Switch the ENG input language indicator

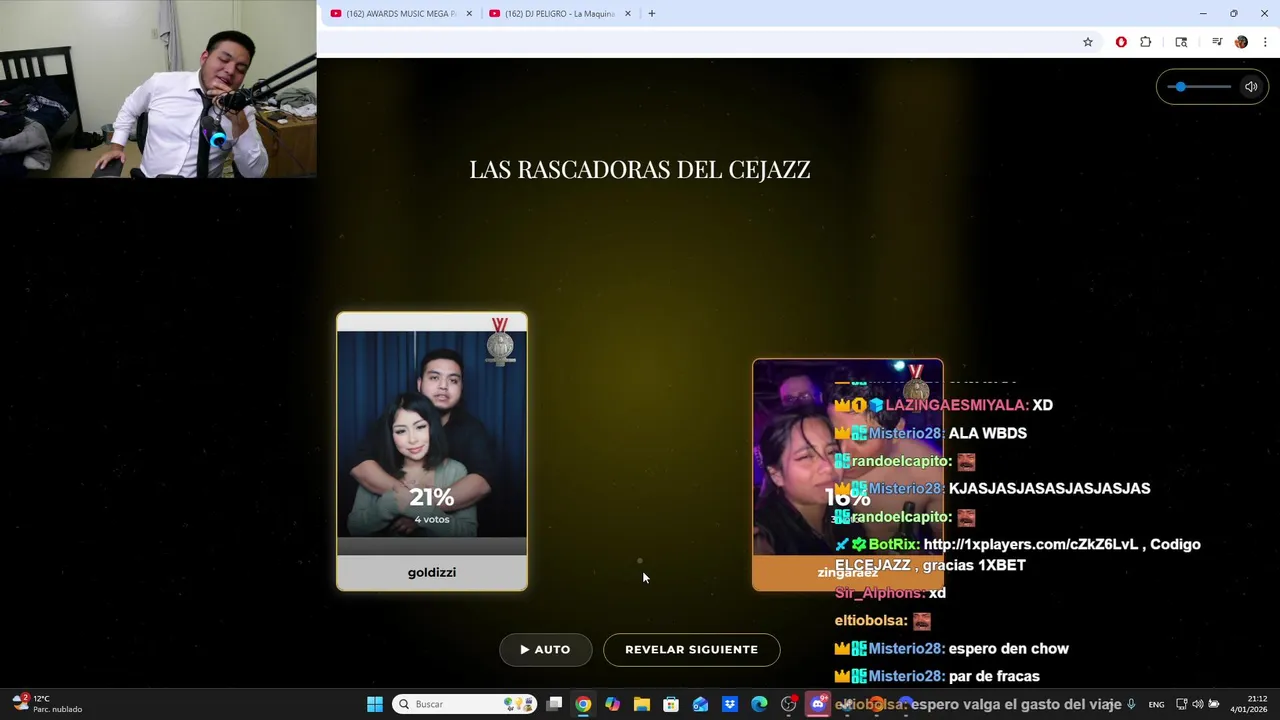(x=1156, y=704)
